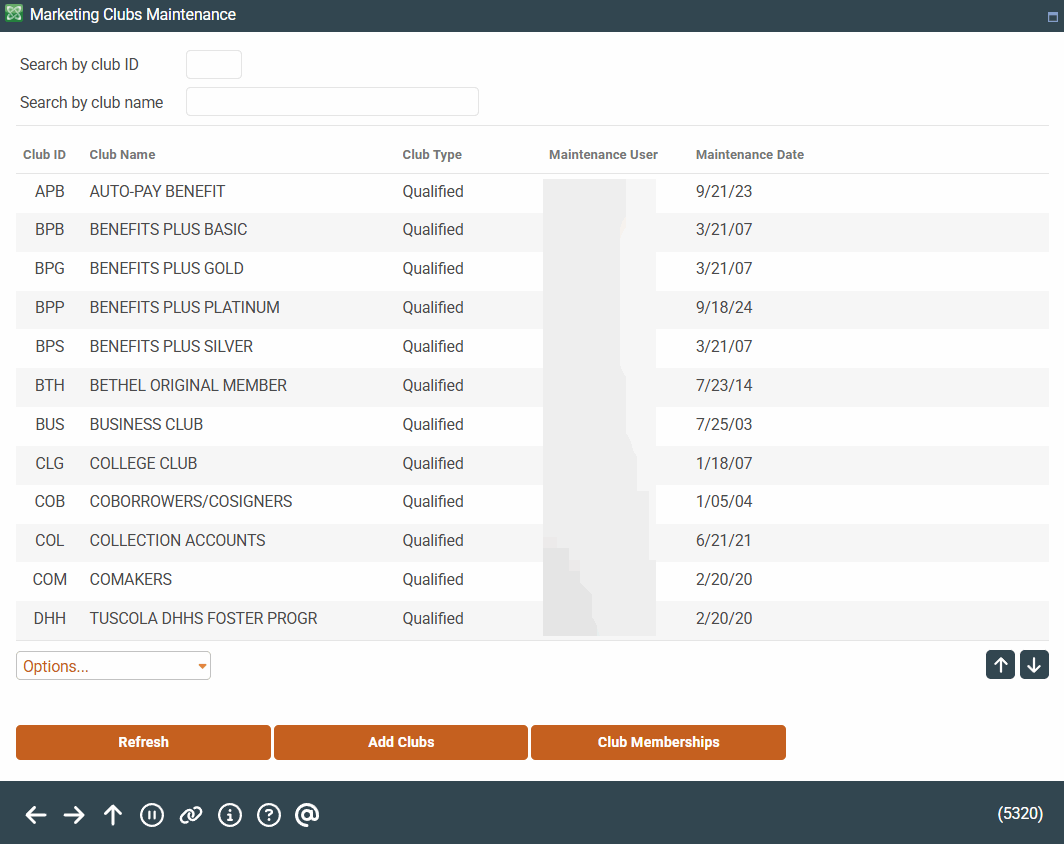Image resolution: width=1064 pixels, height=844 pixels.
Task: Click the Add Clubs button
Action: (x=401, y=742)
